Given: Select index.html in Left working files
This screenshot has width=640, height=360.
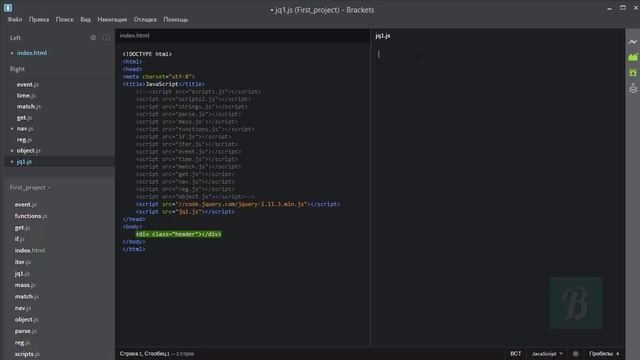Looking at the screenshot, I should click(x=32, y=53).
